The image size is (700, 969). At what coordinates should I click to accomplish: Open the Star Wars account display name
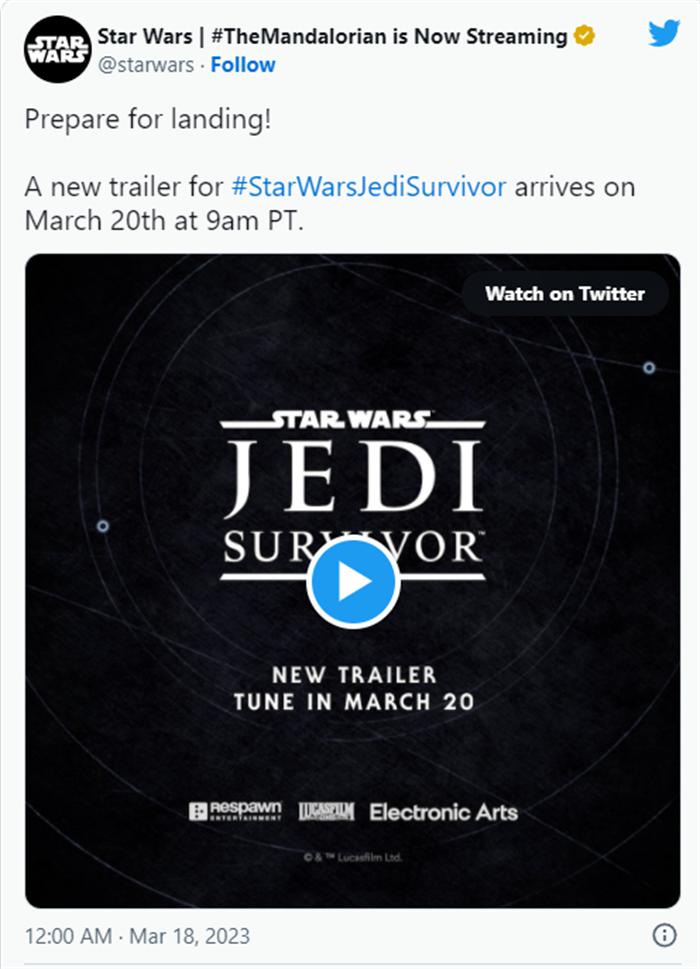pyautogui.click(x=332, y=36)
